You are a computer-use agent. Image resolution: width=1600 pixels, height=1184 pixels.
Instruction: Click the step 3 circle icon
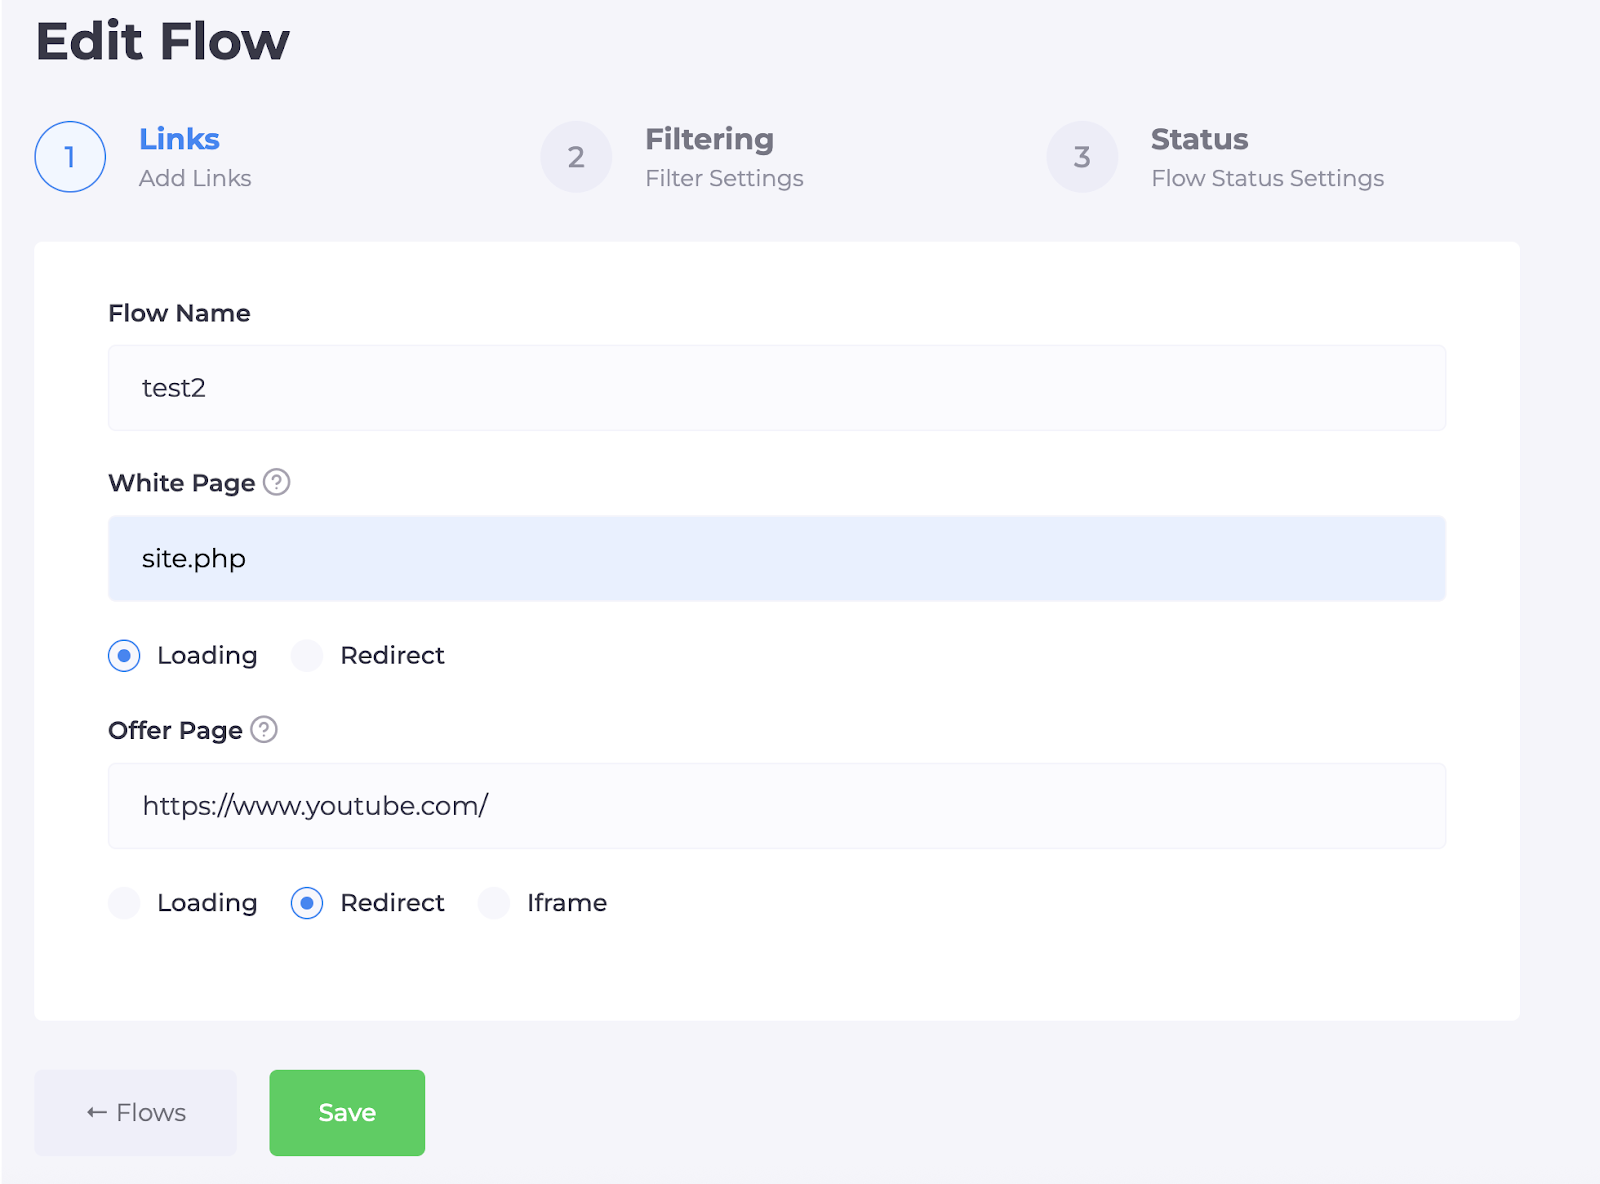pos(1082,157)
